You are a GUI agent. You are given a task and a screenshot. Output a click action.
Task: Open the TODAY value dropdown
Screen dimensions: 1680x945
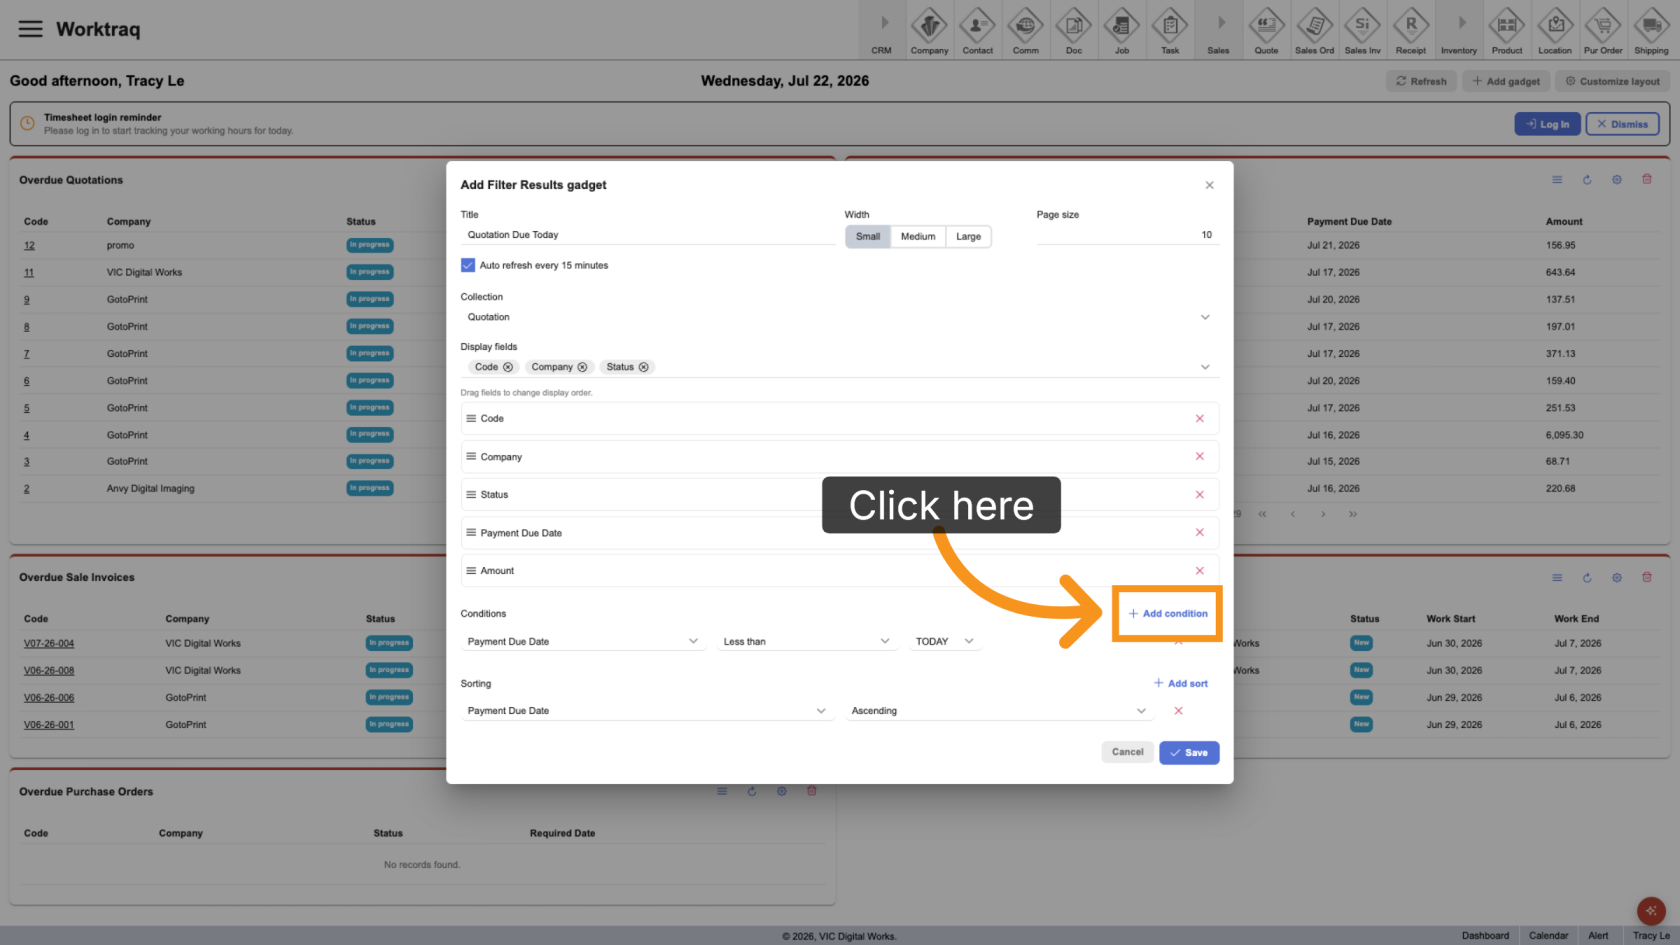[x=944, y=642]
